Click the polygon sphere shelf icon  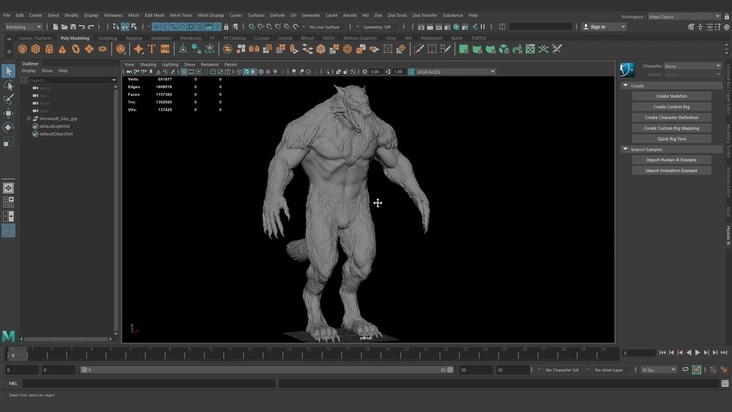(x=23, y=49)
